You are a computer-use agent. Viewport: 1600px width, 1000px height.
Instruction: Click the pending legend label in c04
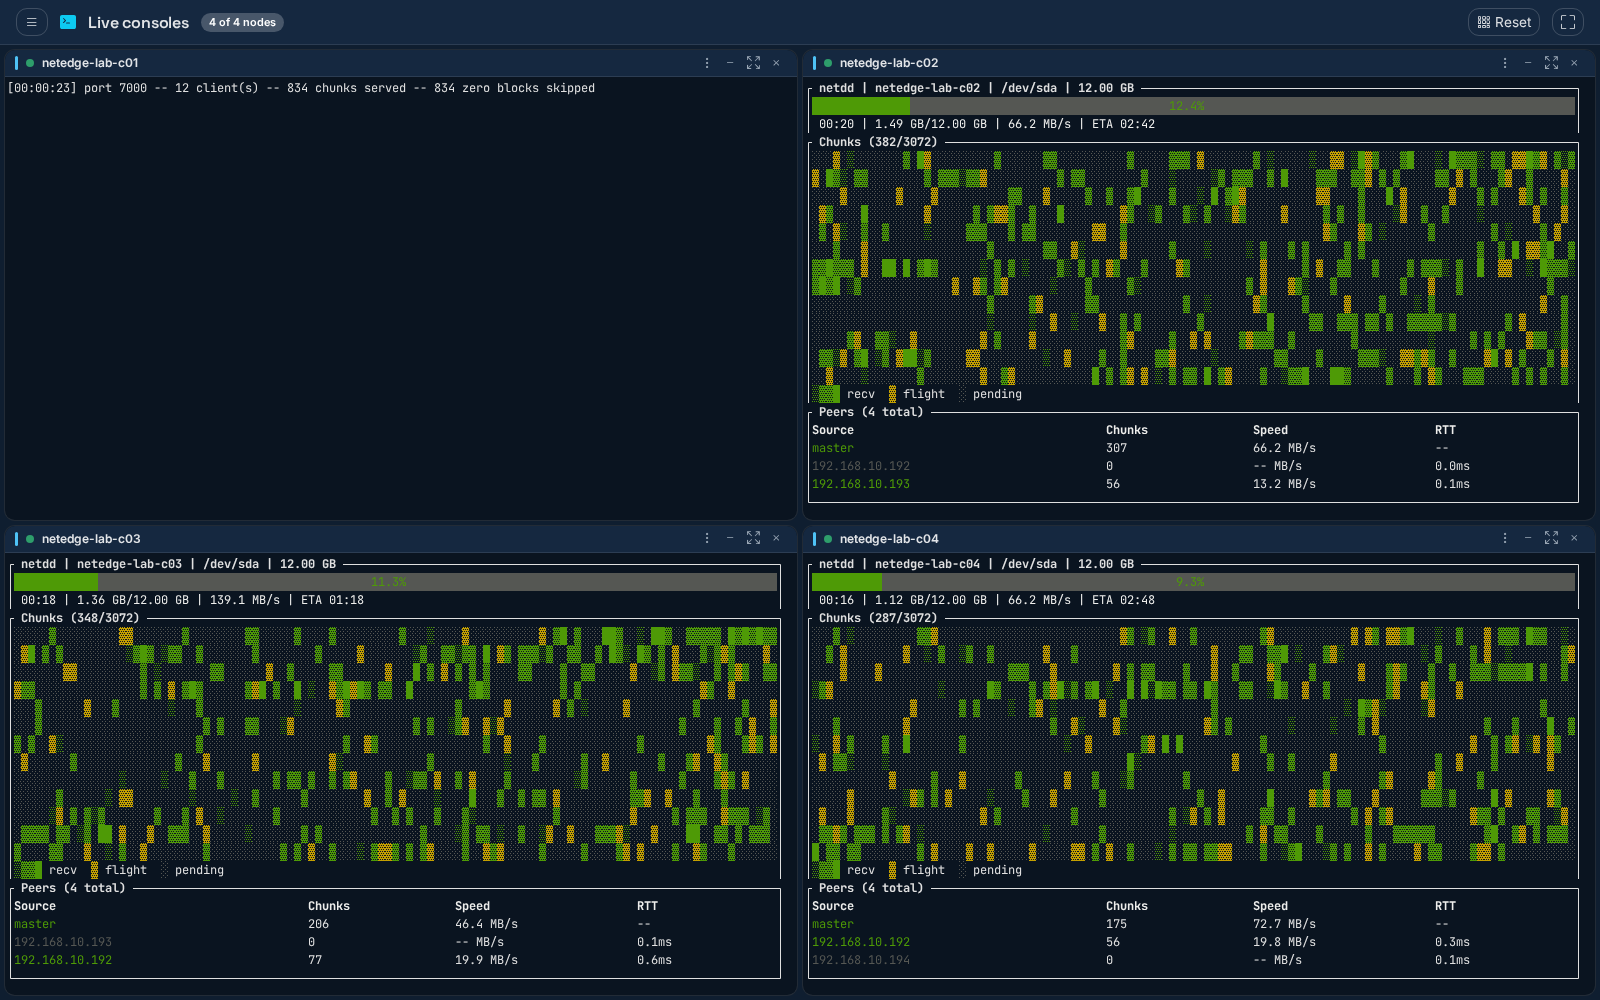997,870
